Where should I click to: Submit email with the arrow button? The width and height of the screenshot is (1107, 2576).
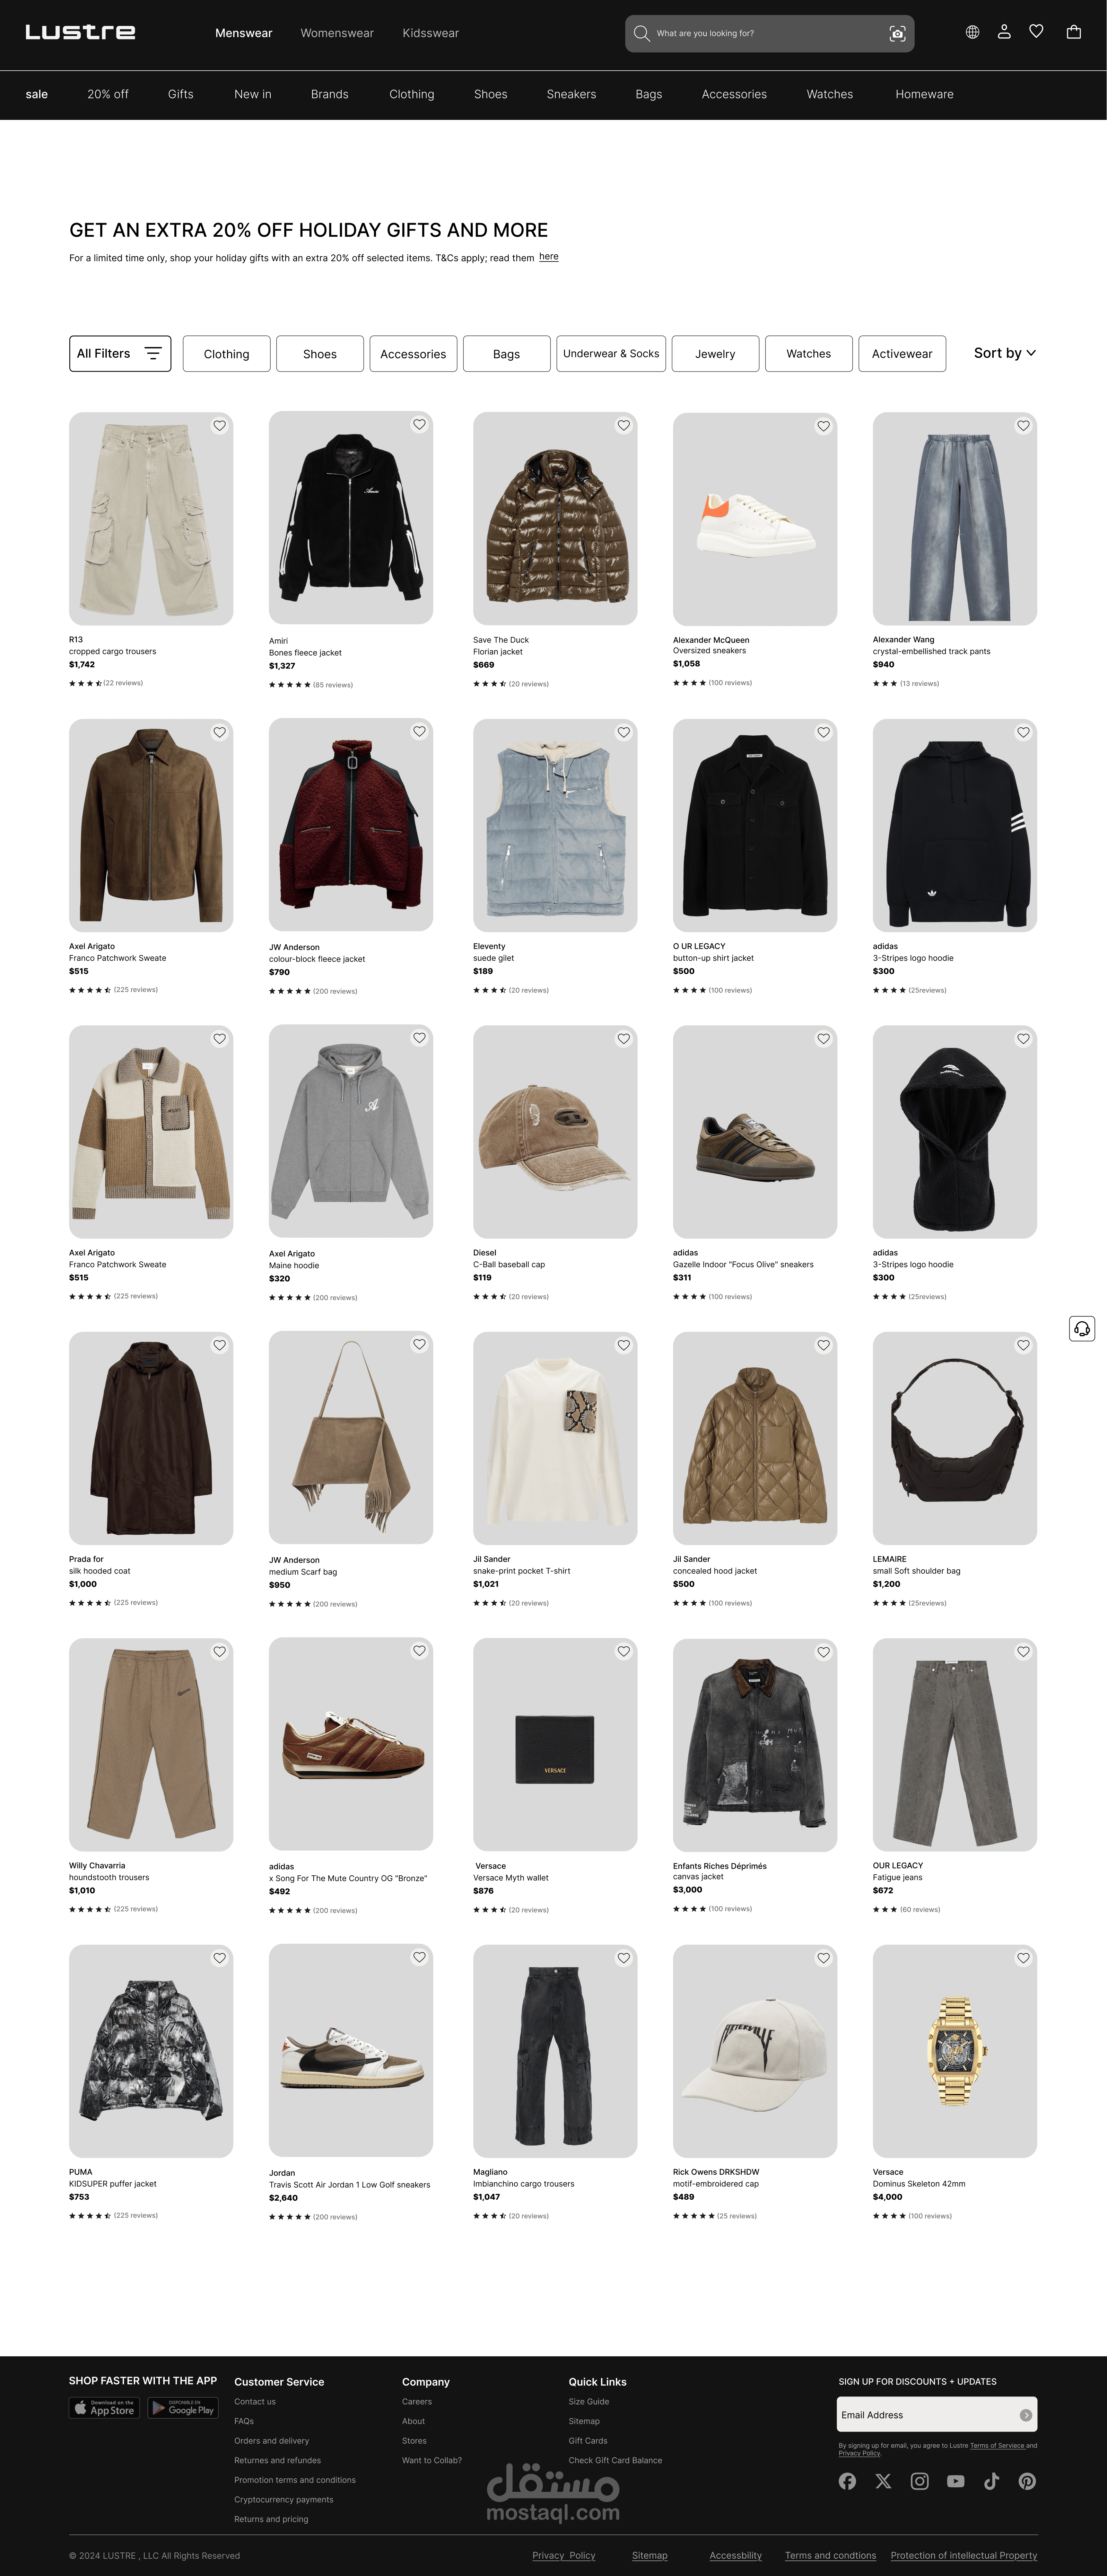click(x=1025, y=2415)
